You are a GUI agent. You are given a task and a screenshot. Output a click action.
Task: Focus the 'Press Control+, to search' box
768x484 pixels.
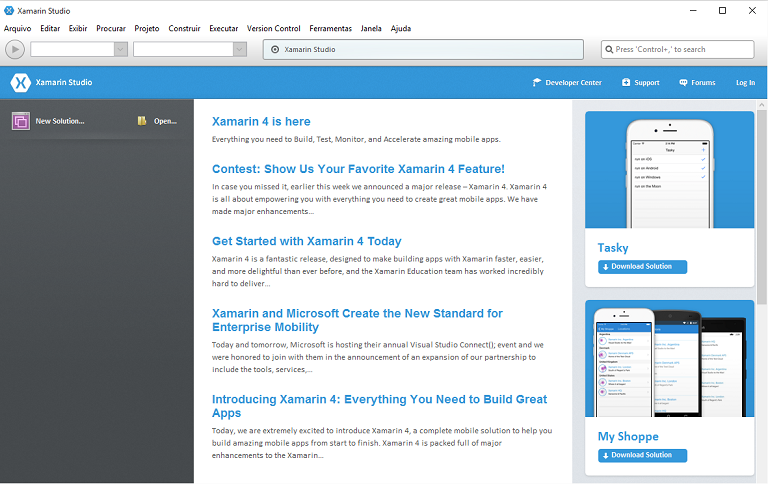point(677,49)
